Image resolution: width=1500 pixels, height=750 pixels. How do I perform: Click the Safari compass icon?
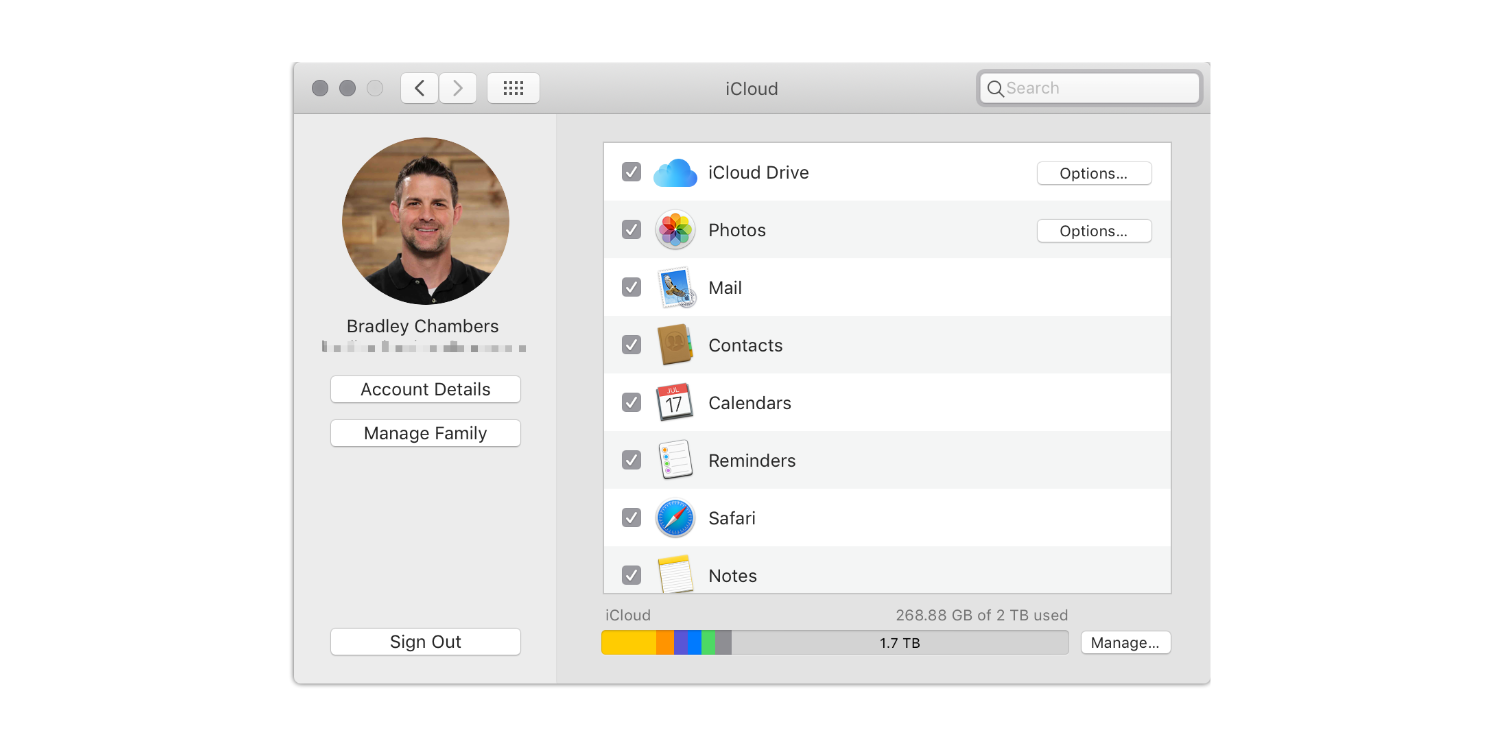[x=675, y=518]
